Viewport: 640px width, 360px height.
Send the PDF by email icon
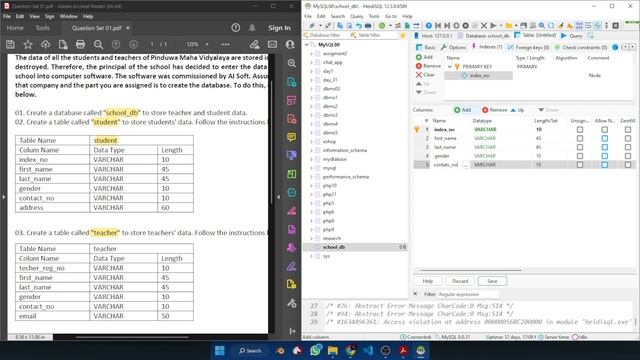272,44
